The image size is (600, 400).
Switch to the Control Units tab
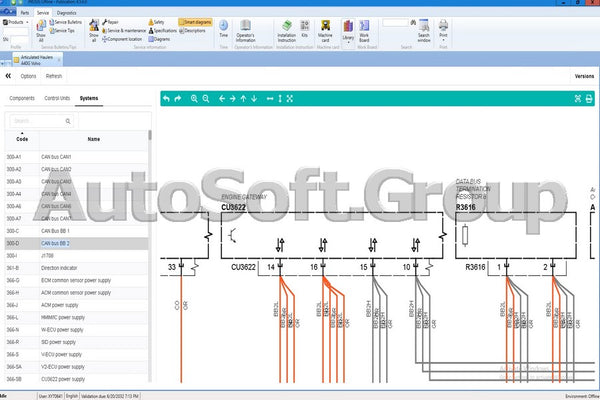pyautogui.click(x=57, y=98)
